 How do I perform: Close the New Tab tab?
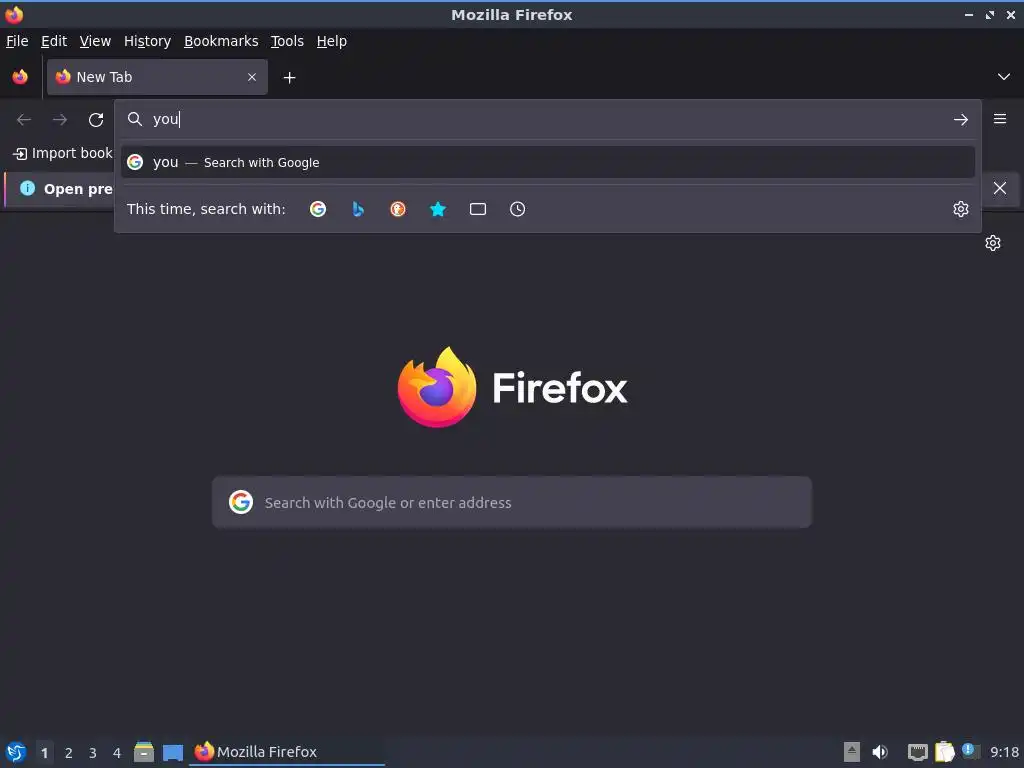(252, 77)
